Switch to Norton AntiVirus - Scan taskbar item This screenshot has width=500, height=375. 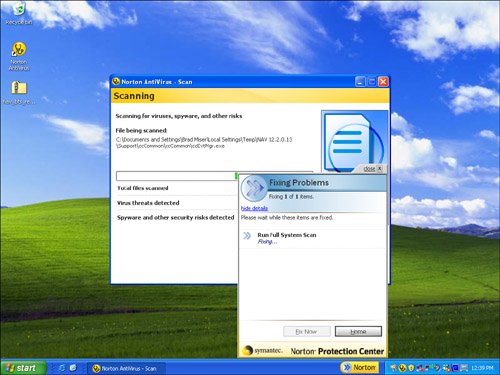127,368
